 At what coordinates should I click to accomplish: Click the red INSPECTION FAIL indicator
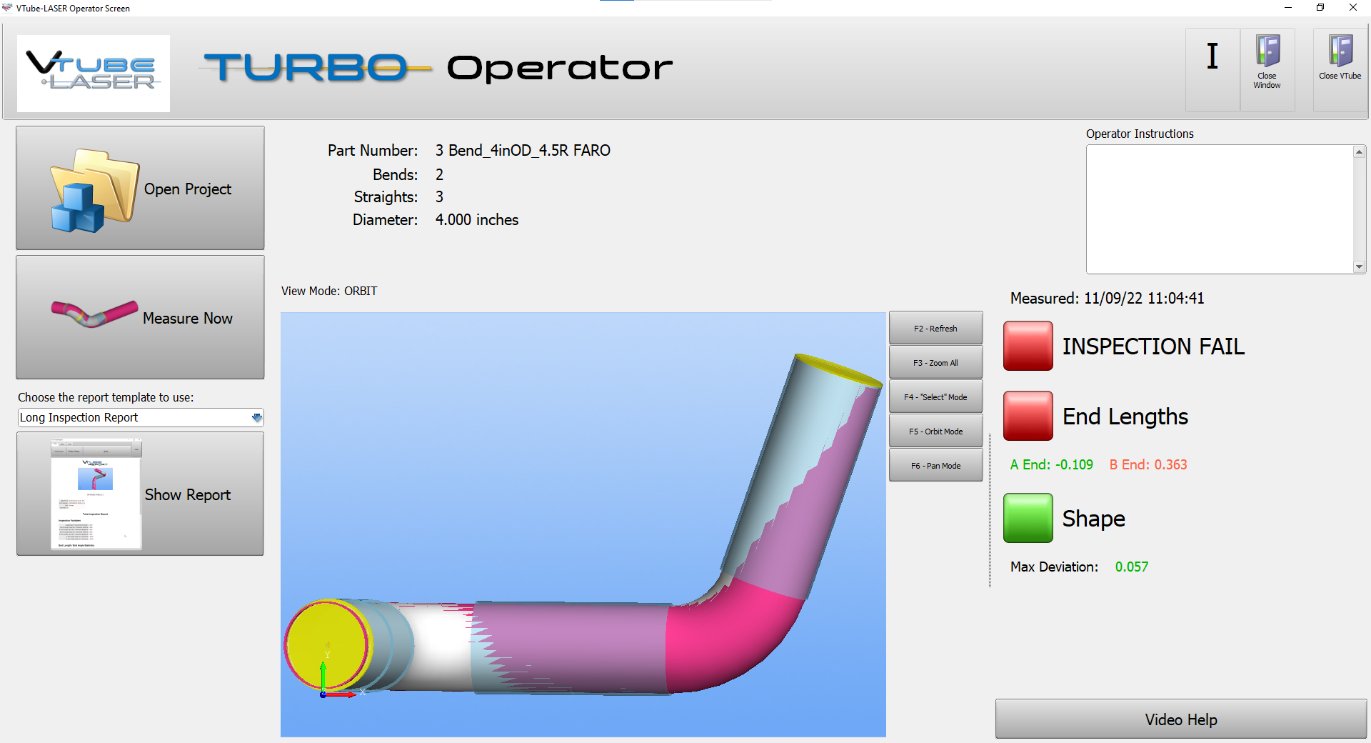(1028, 346)
